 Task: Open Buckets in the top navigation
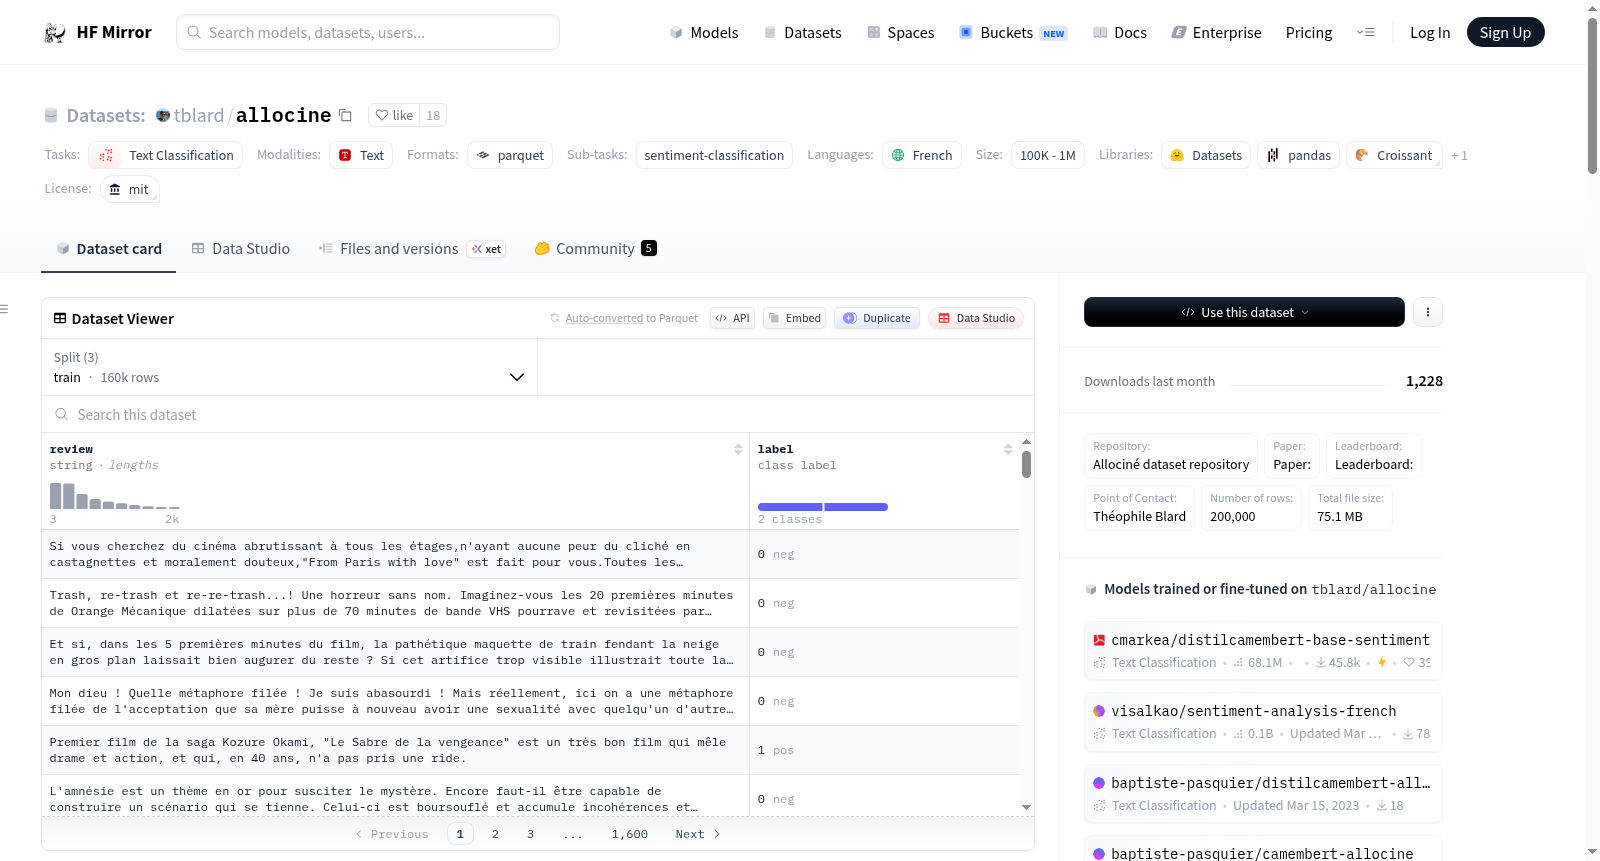tap(1013, 33)
